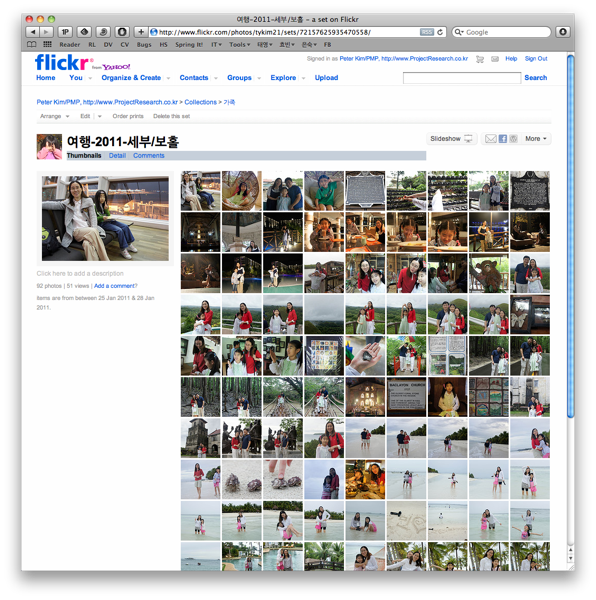Click Delete this set link
596x600 pixels.
click(171, 116)
